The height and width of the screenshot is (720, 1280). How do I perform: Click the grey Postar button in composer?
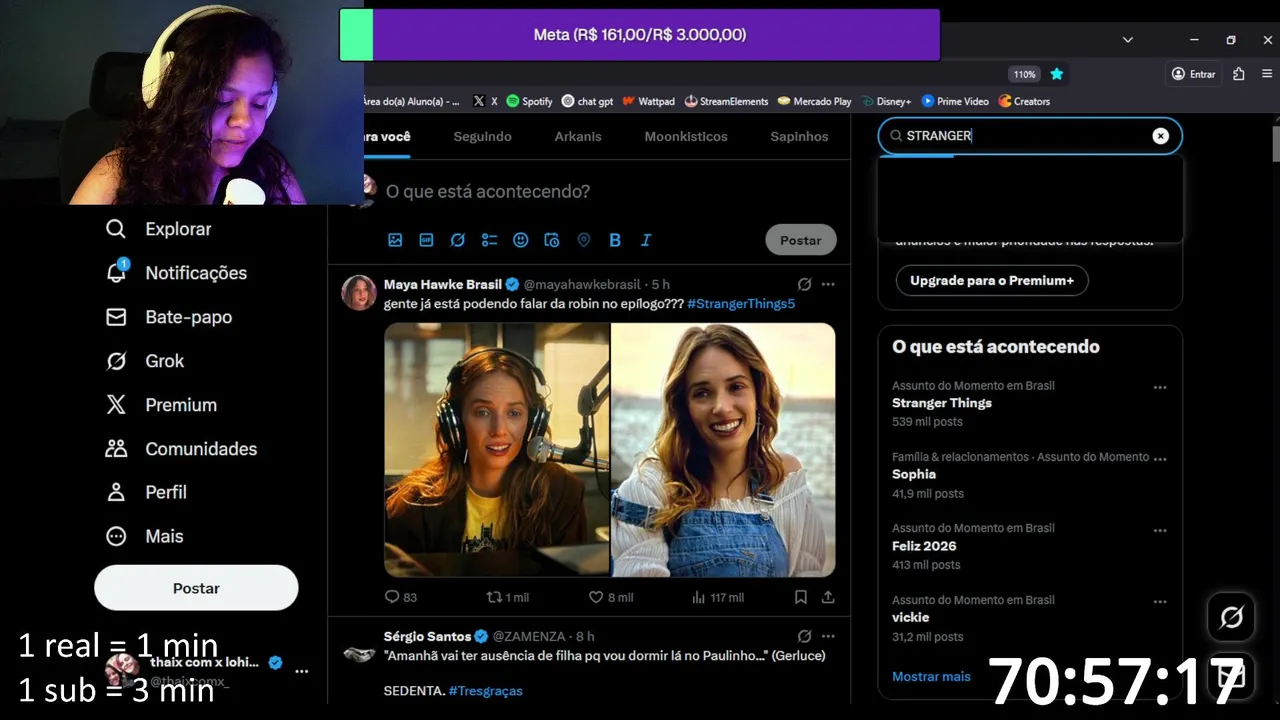(x=801, y=240)
